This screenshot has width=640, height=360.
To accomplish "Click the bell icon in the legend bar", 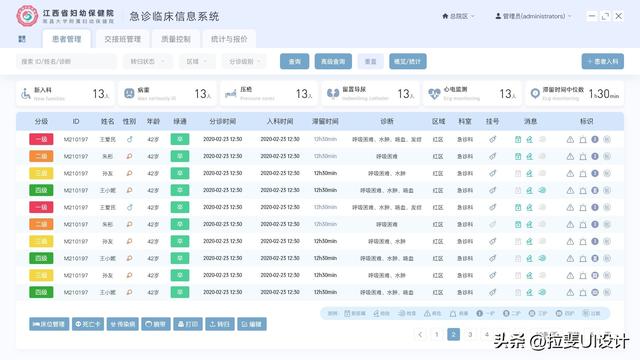I will (453, 313).
